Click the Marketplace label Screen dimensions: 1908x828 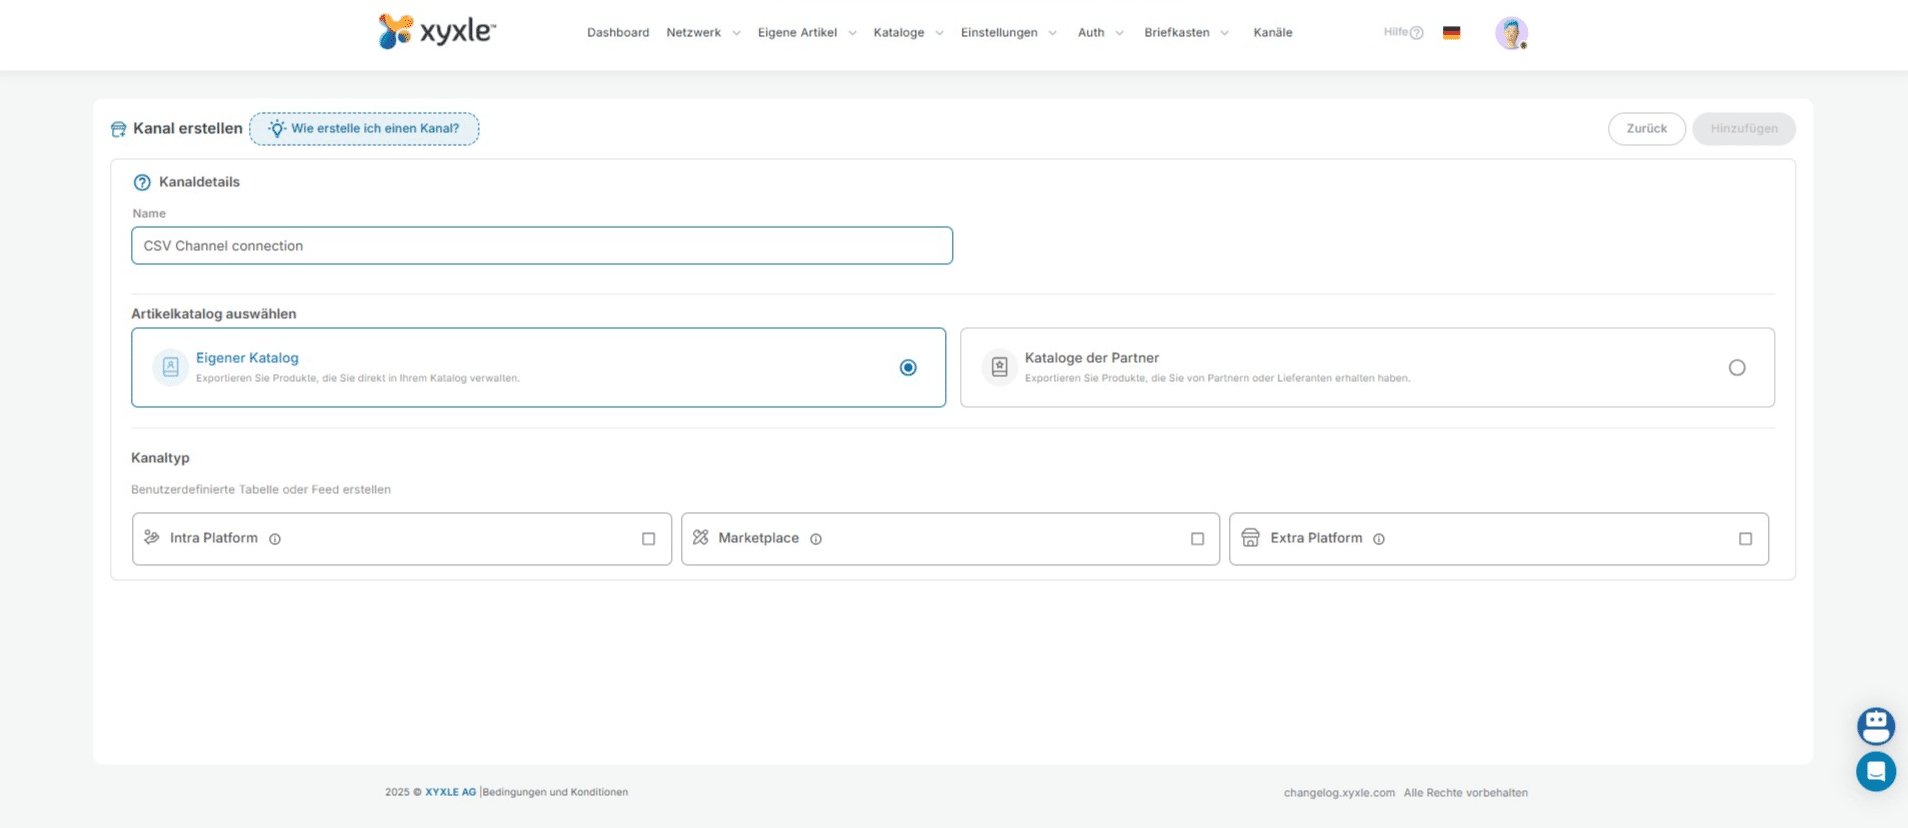(x=759, y=538)
